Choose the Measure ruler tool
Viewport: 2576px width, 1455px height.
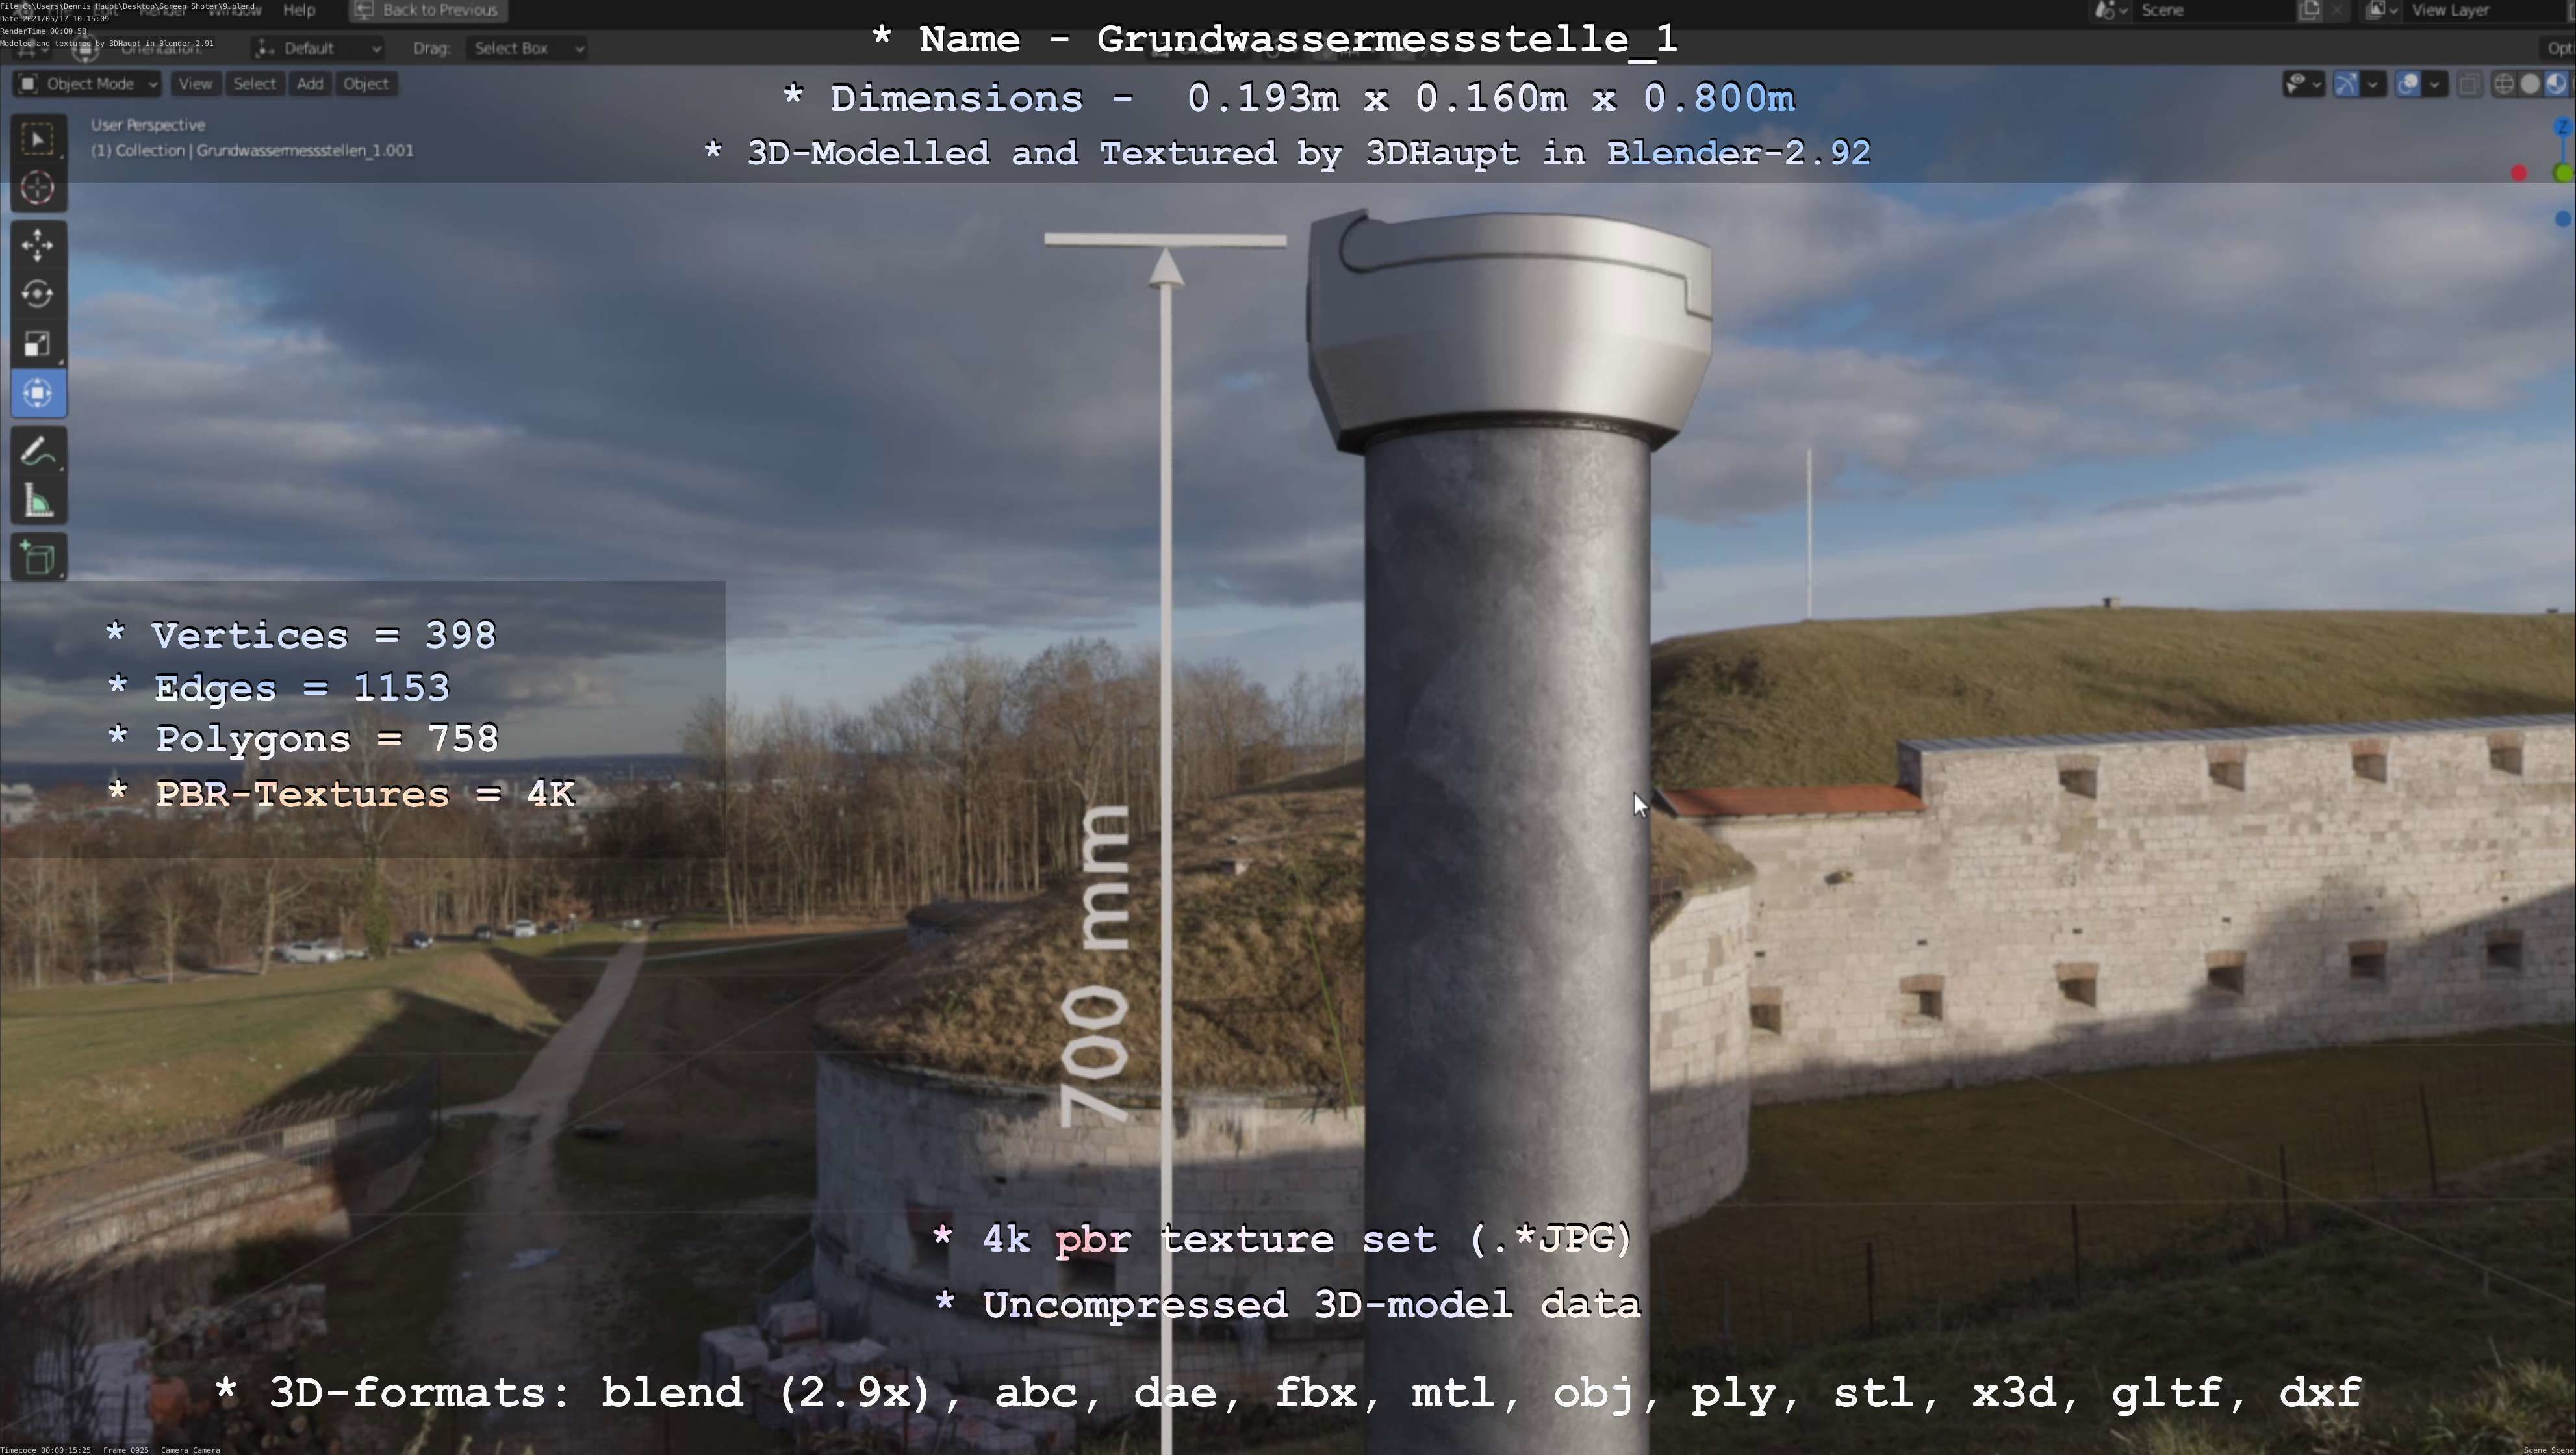[38, 500]
